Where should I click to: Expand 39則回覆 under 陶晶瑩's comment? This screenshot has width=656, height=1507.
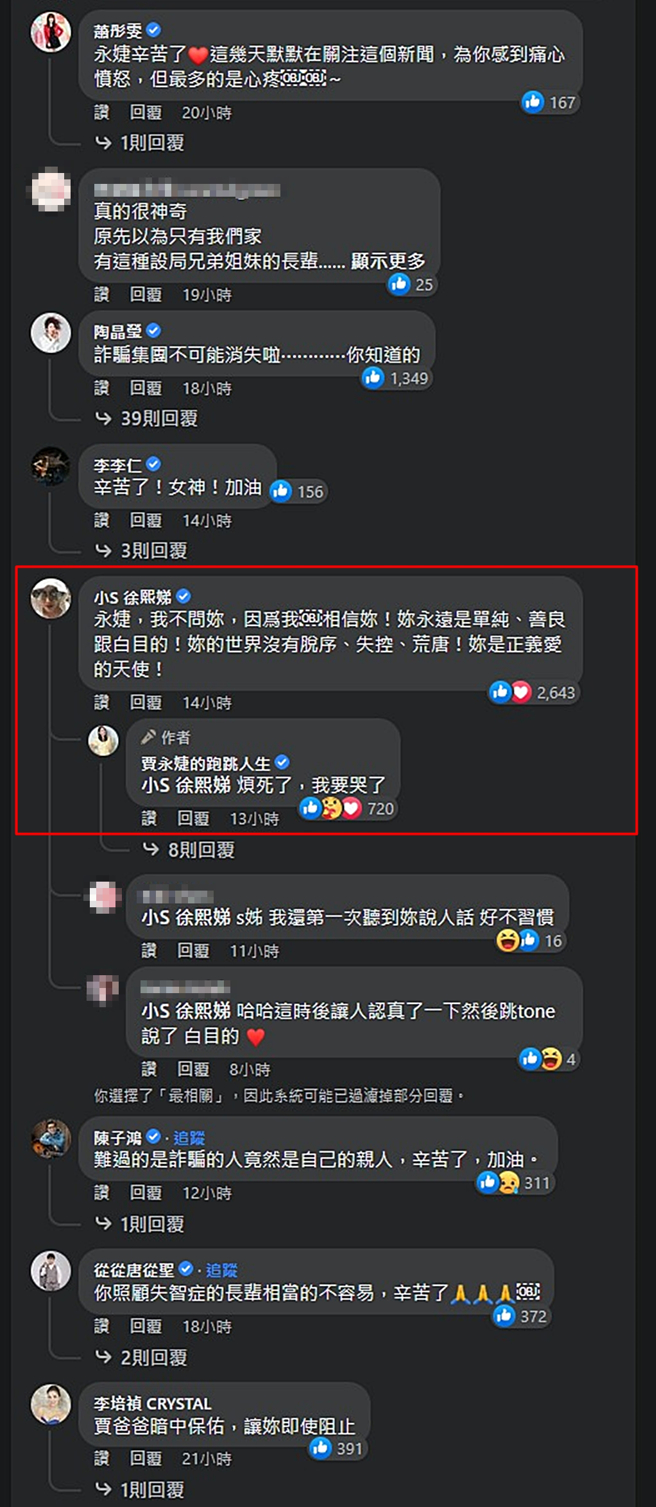146,418
